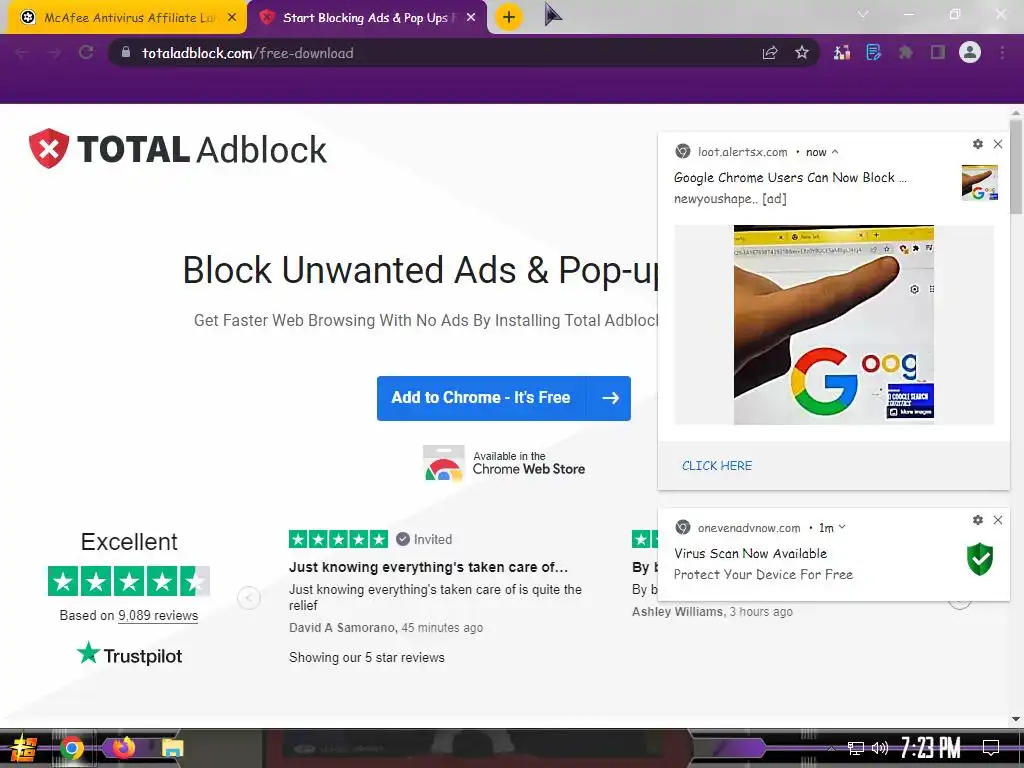1024x768 pixels.
Task: Open settings for loot.alertsx.com notification
Action: (x=978, y=144)
